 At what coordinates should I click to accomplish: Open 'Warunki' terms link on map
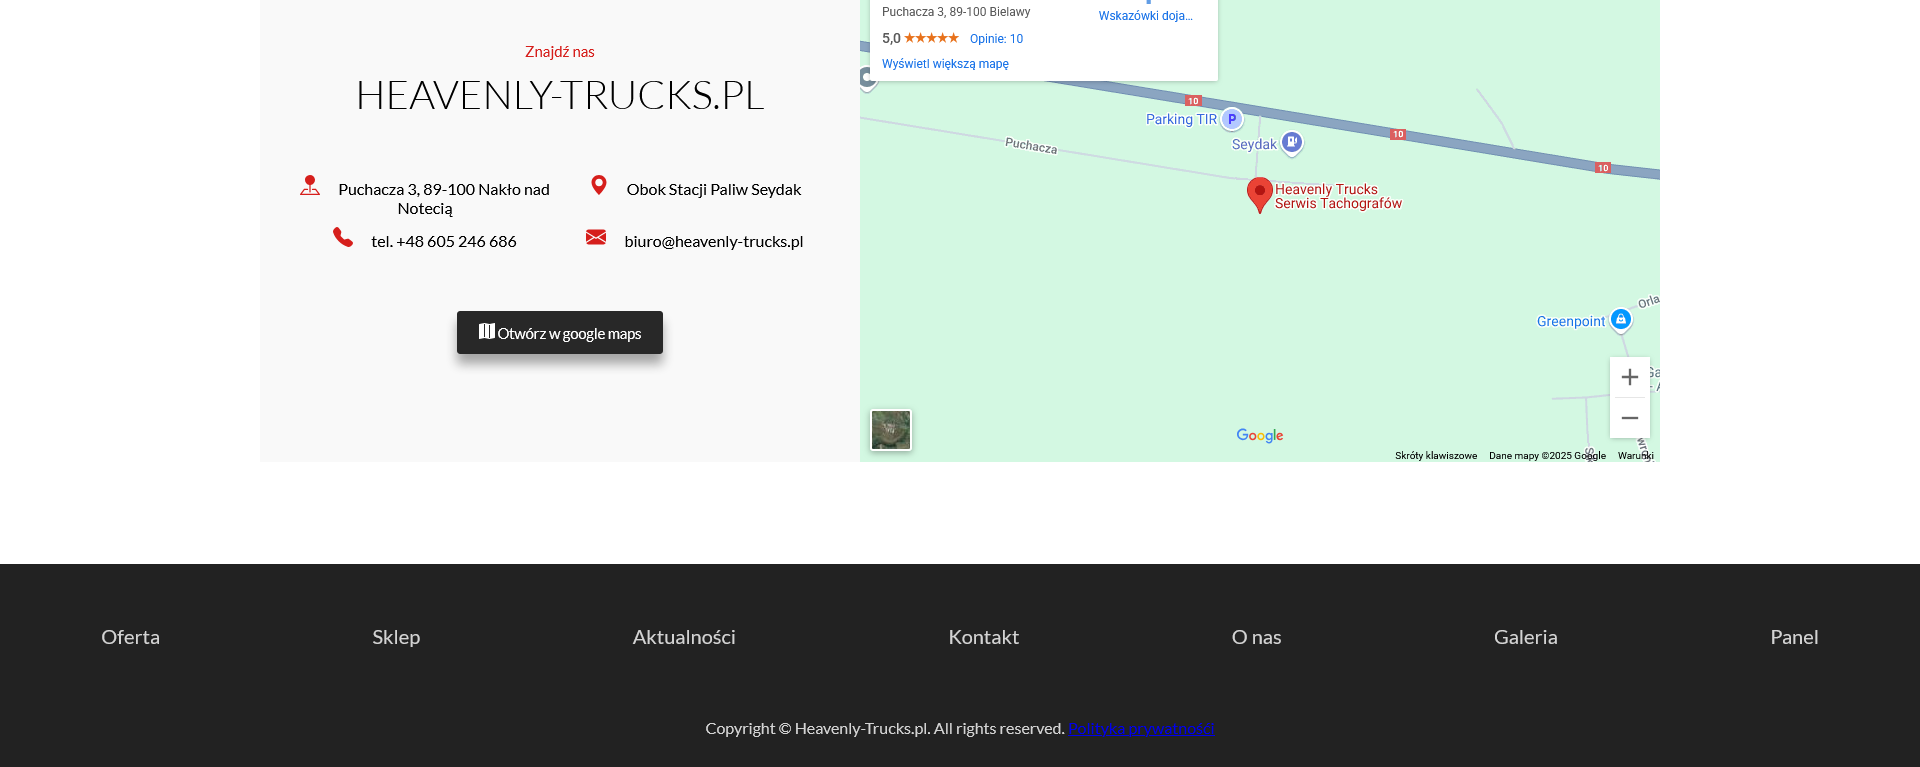[x=1636, y=456]
